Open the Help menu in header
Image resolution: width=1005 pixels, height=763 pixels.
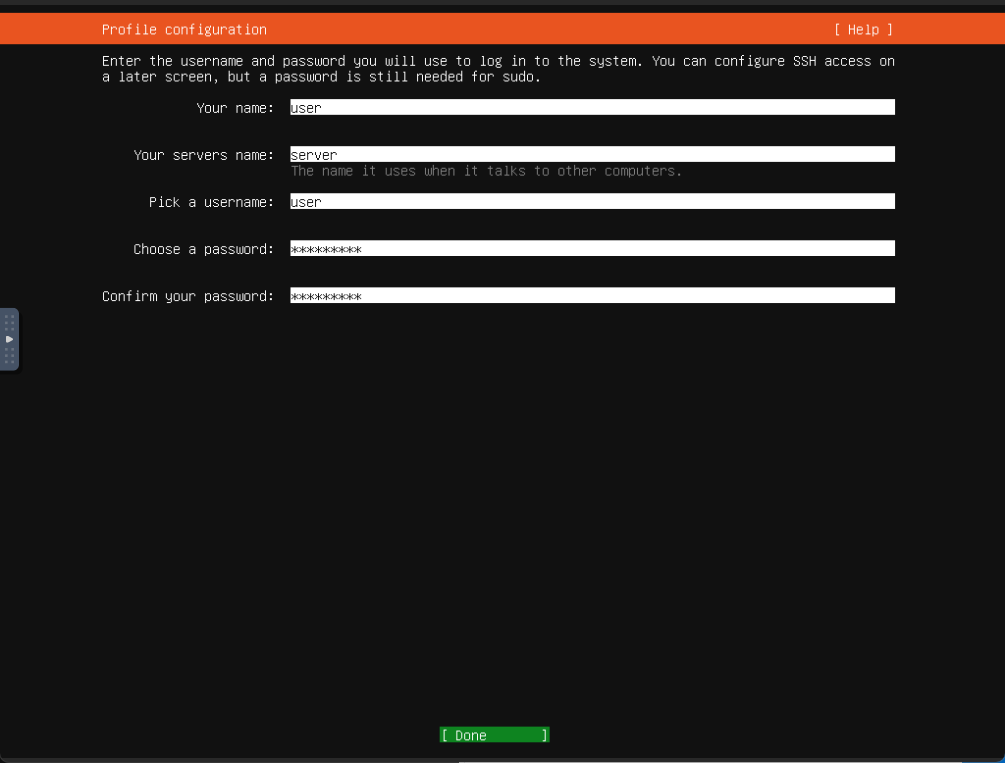click(x=863, y=30)
